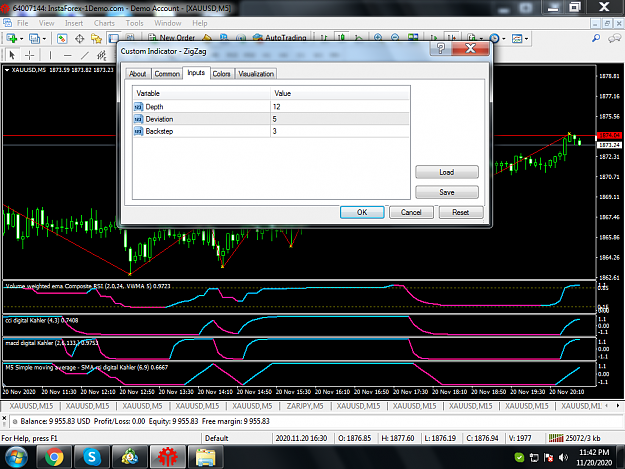Click the Templates toolbar icon
This screenshot has width=625, height=469.
click(x=517, y=39)
